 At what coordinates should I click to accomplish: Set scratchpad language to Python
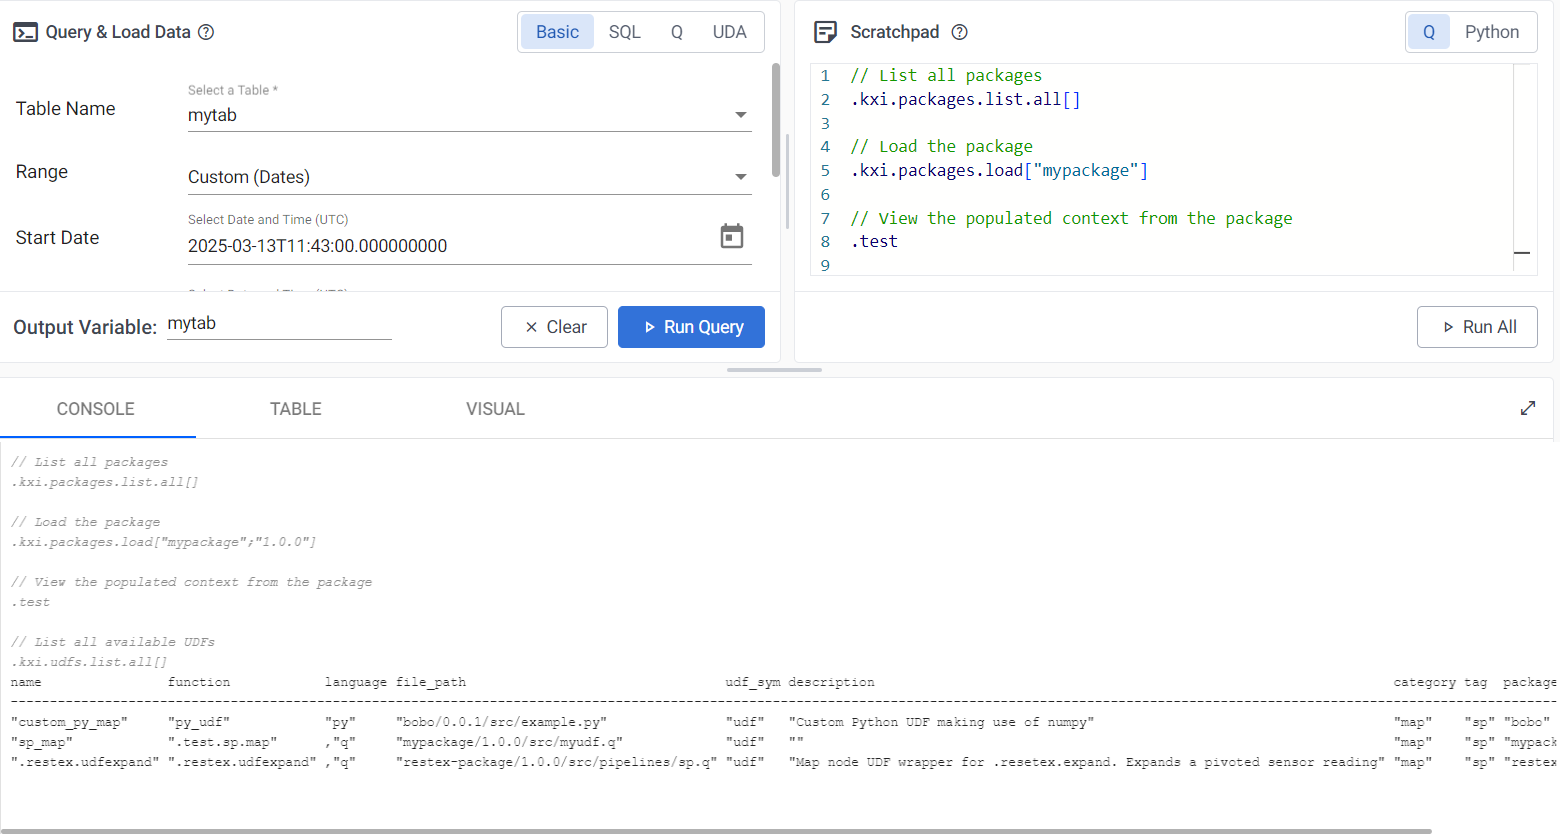pos(1491,32)
